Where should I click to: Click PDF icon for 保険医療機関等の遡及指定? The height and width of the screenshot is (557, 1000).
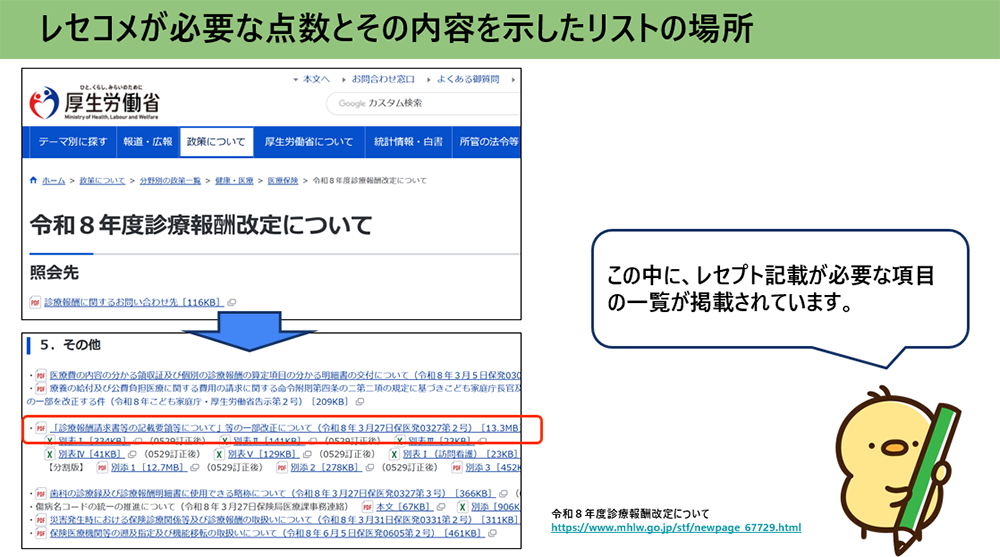pos(41,533)
